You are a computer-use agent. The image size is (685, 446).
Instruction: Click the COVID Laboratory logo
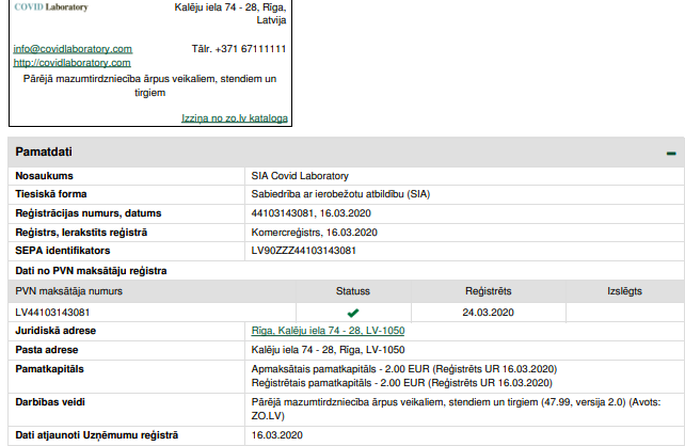pyautogui.click(x=51, y=7)
